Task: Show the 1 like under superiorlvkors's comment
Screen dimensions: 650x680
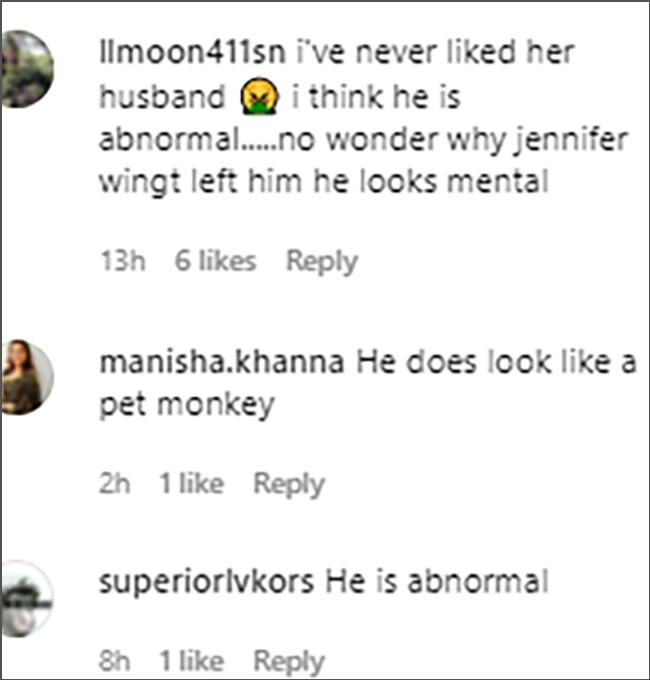Action: pos(190,661)
